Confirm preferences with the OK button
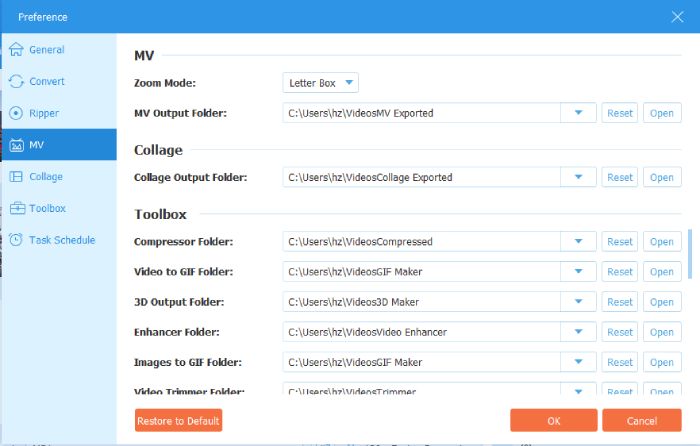The image size is (700, 446). point(554,421)
